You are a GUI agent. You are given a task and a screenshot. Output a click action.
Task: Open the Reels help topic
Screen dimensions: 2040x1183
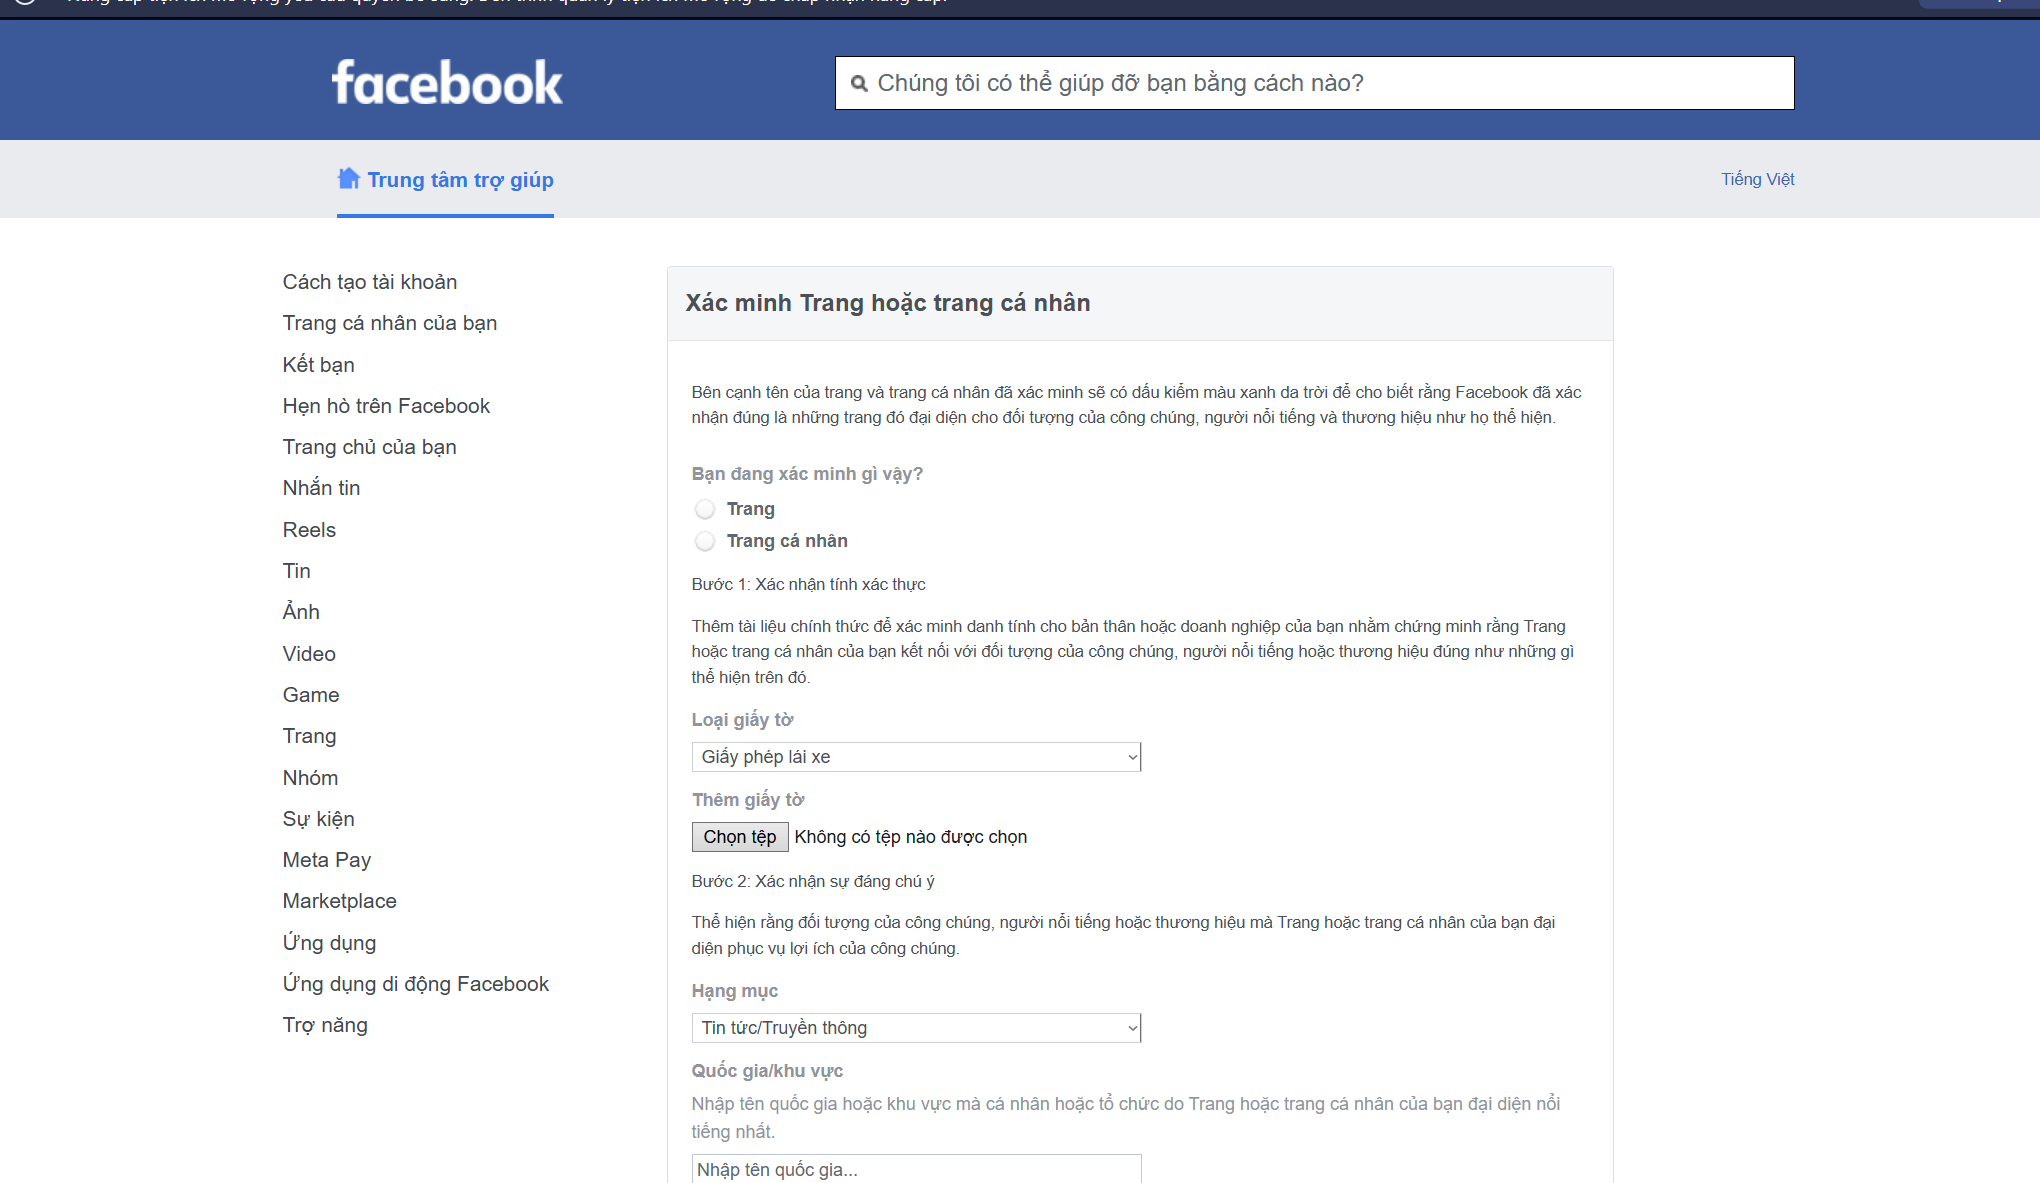click(309, 529)
